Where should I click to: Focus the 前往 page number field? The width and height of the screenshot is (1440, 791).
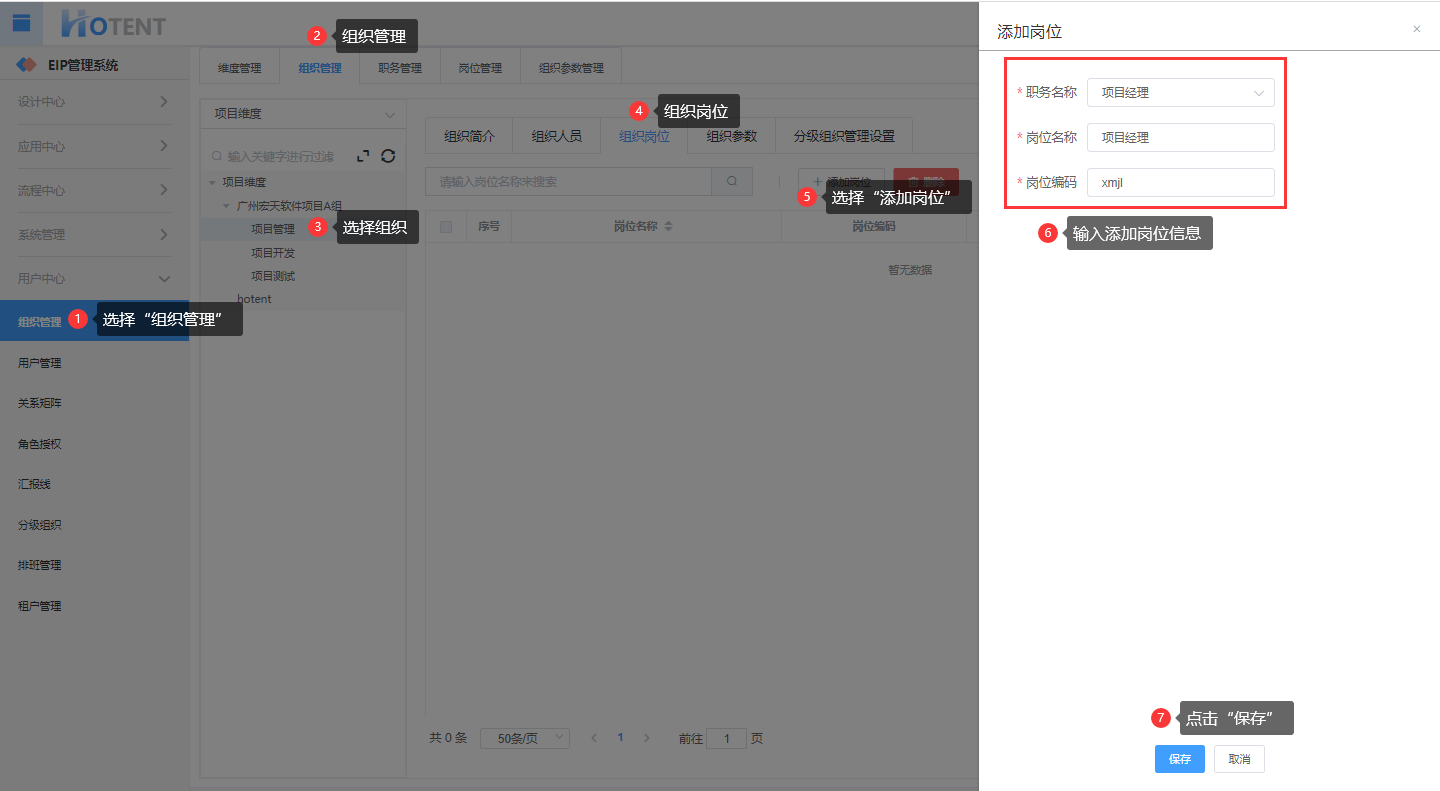pyautogui.click(x=726, y=739)
